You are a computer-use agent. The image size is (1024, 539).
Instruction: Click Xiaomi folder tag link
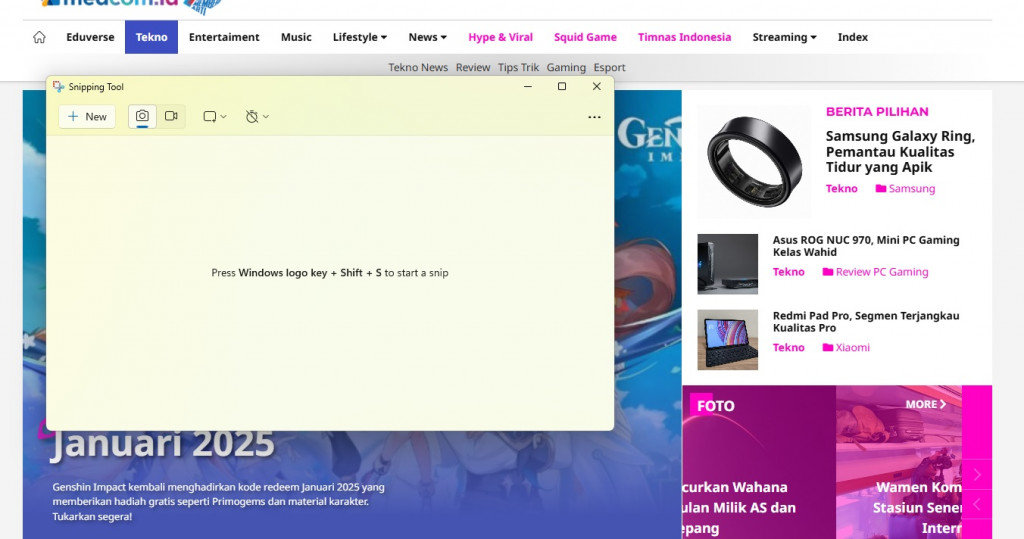[x=846, y=348]
